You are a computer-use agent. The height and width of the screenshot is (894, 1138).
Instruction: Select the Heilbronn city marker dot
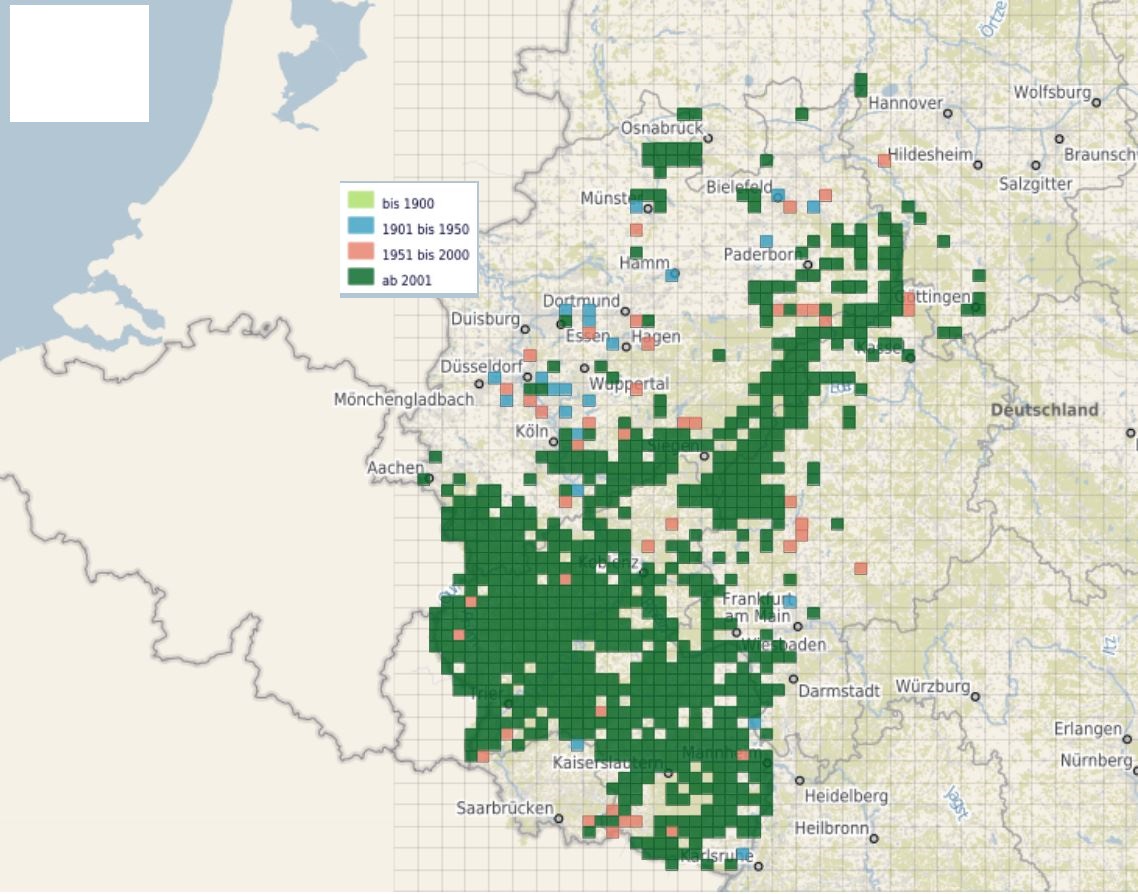(874, 838)
